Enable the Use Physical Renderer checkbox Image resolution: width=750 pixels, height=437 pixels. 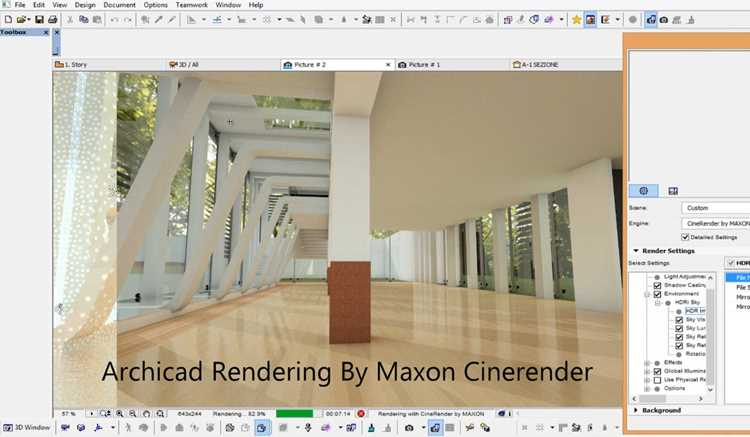point(657,380)
